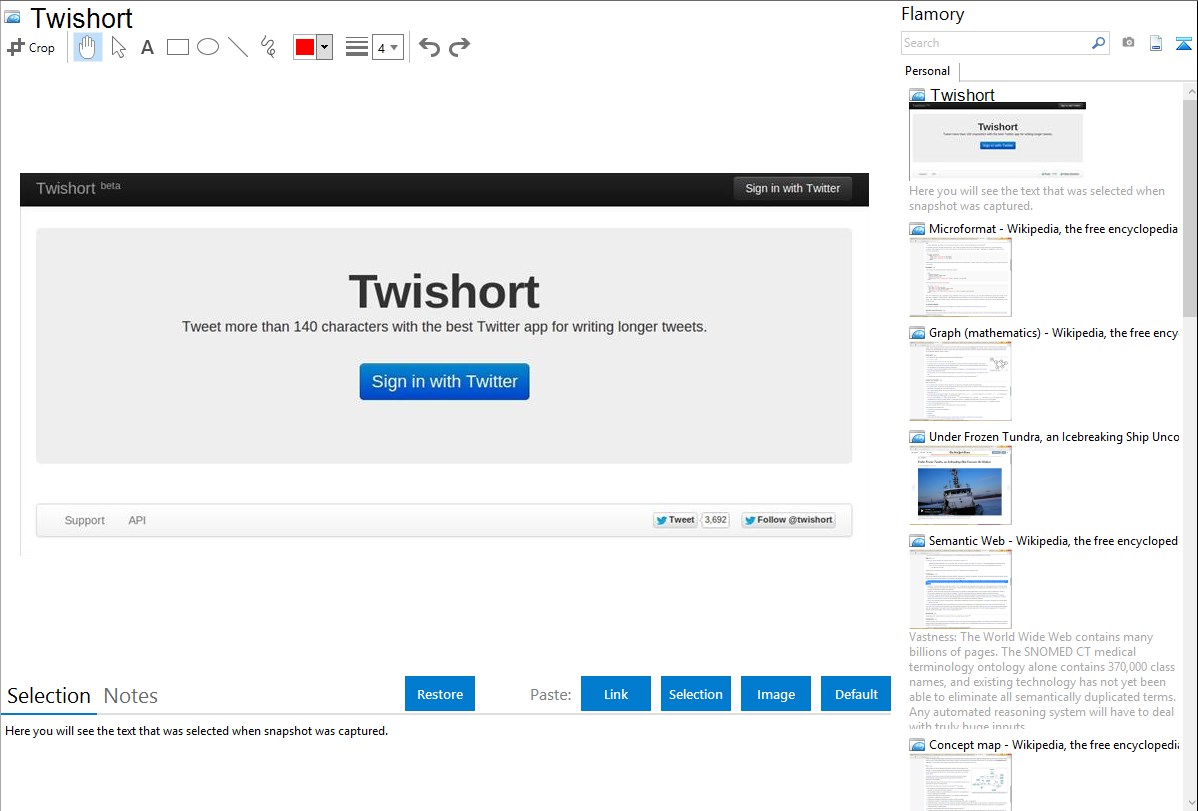Open the Twishort snapshot thumbnail

click(997, 141)
